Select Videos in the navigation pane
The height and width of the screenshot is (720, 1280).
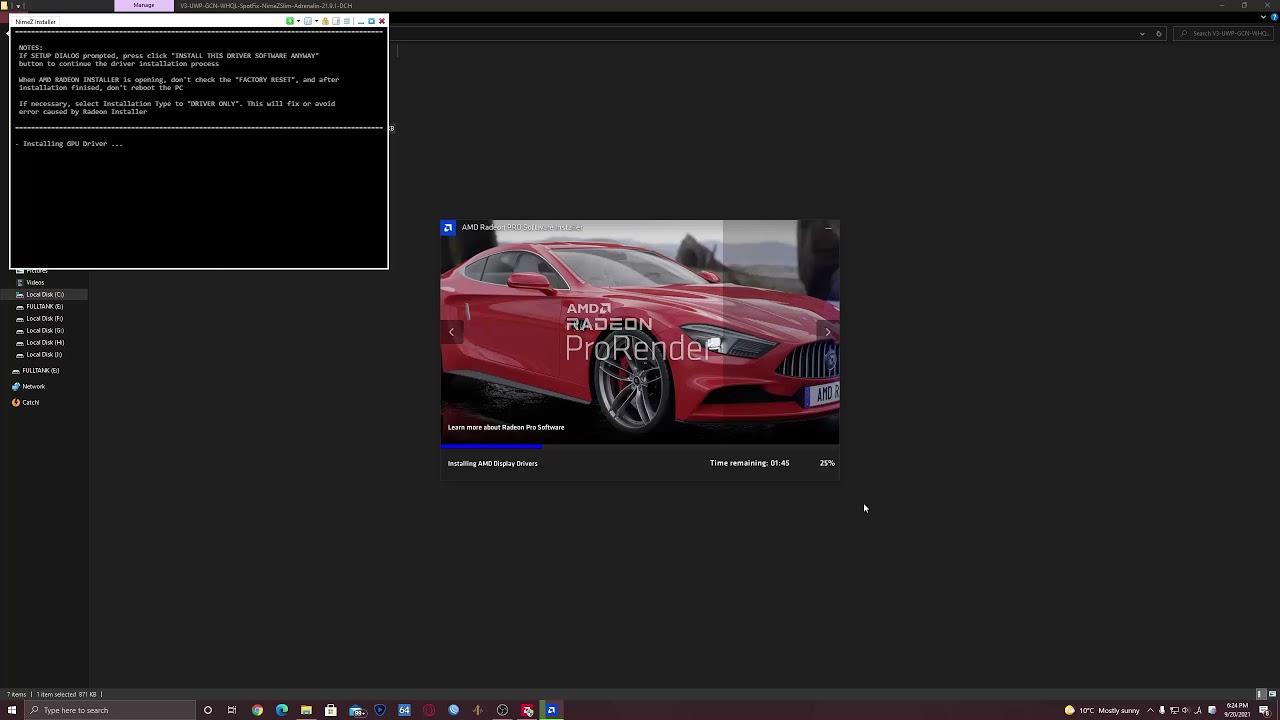pos(35,283)
